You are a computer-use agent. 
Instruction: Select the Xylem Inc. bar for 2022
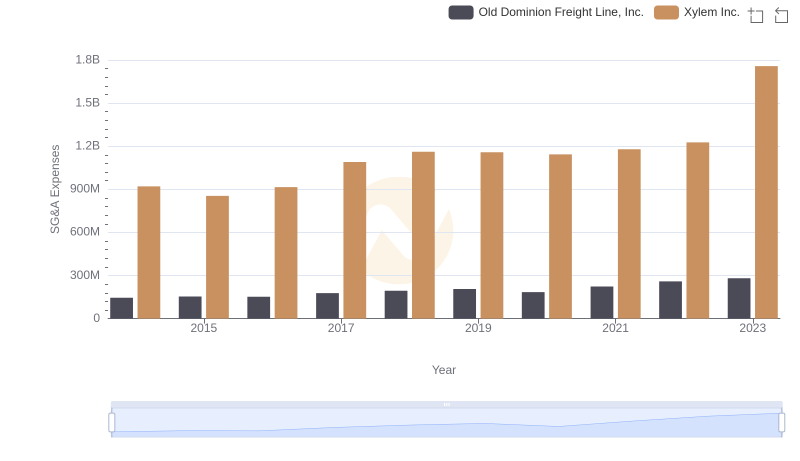[697, 230]
